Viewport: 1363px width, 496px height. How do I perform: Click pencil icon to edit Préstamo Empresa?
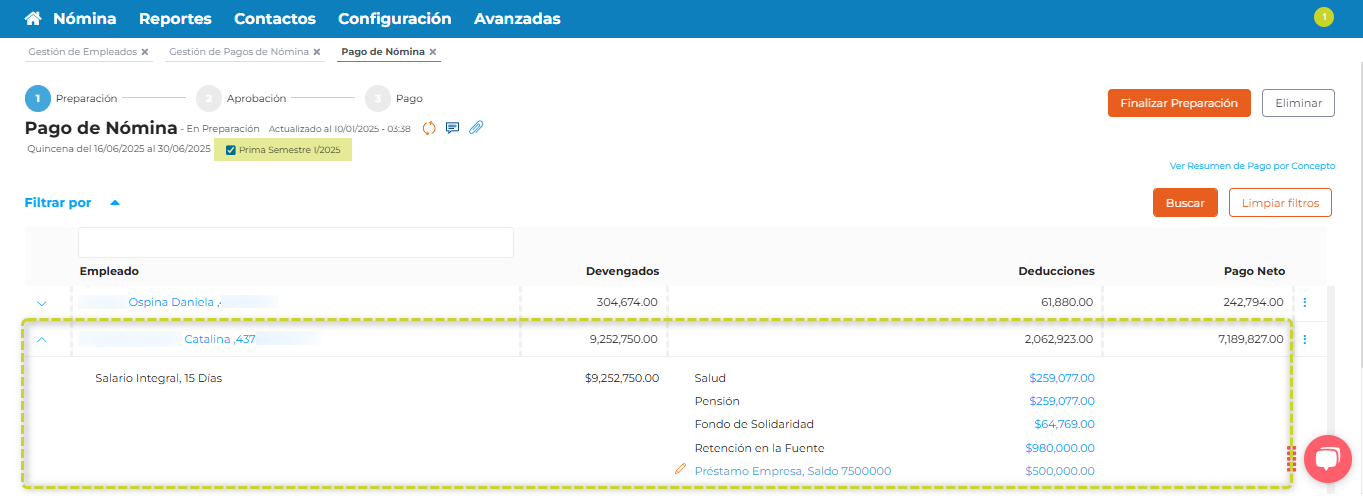point(681,468)
